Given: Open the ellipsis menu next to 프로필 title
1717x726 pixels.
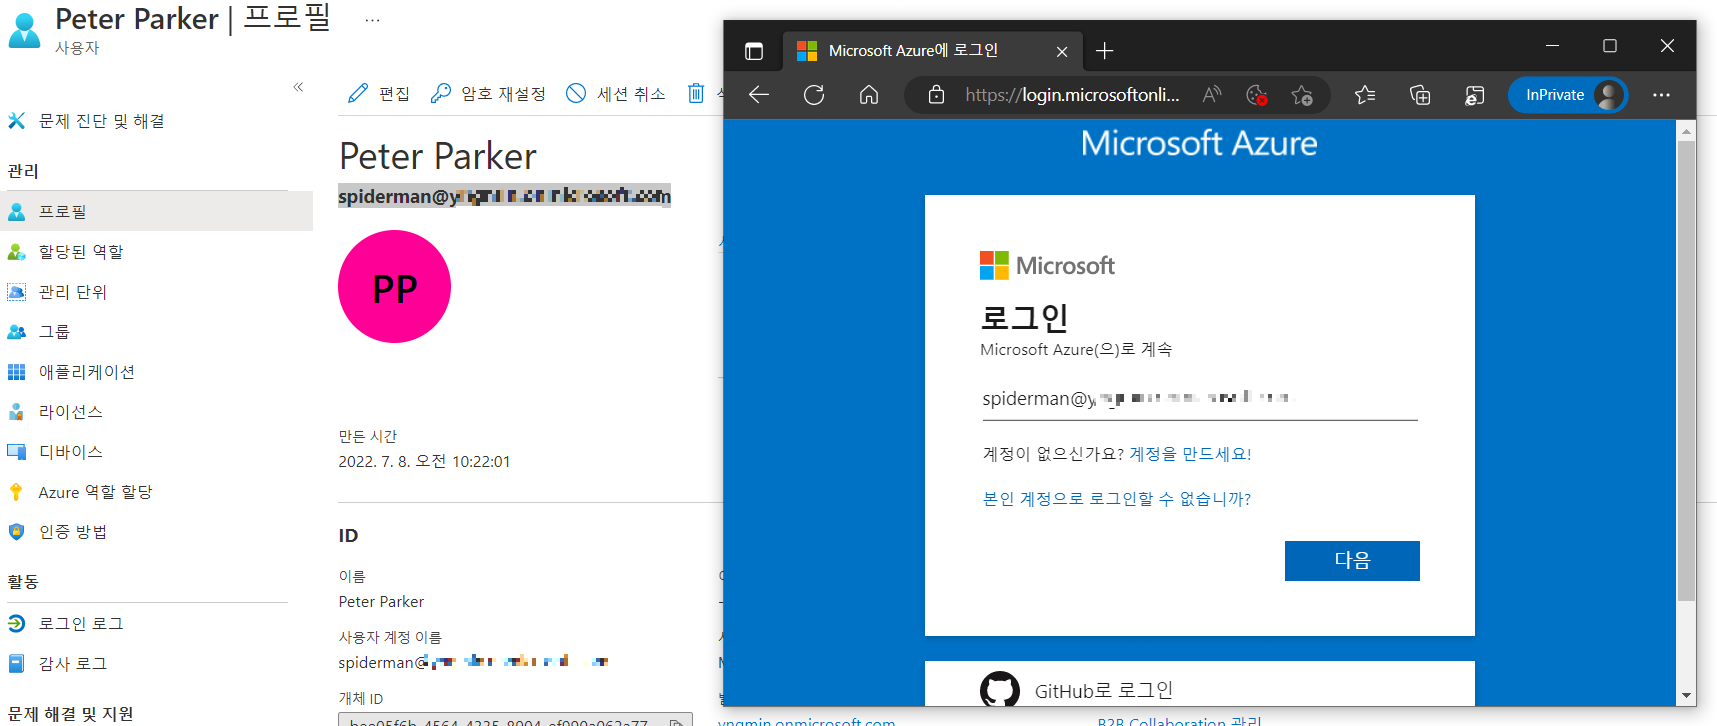Looking at the screenshot, I should click(x=372, y=20).
